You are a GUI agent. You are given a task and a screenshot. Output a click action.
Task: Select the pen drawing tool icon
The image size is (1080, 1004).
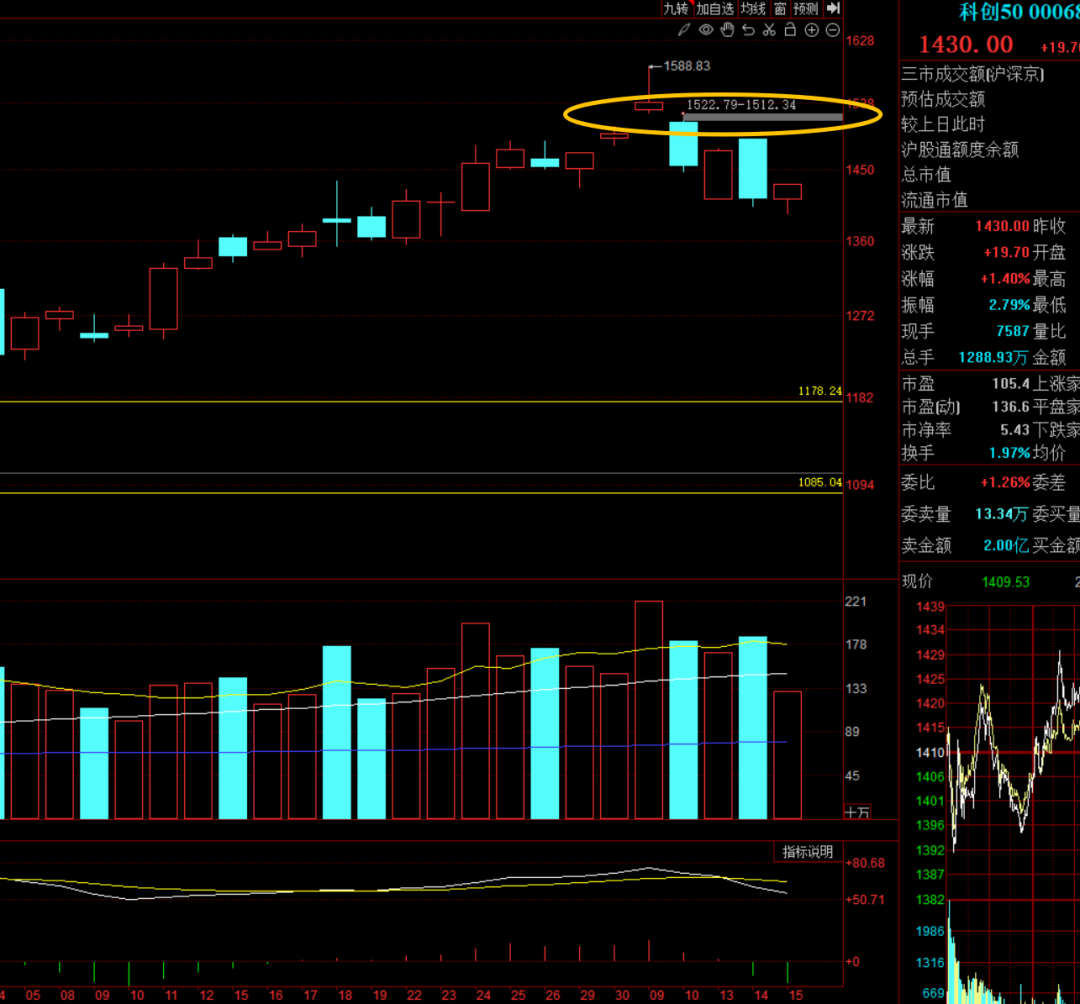686,30
